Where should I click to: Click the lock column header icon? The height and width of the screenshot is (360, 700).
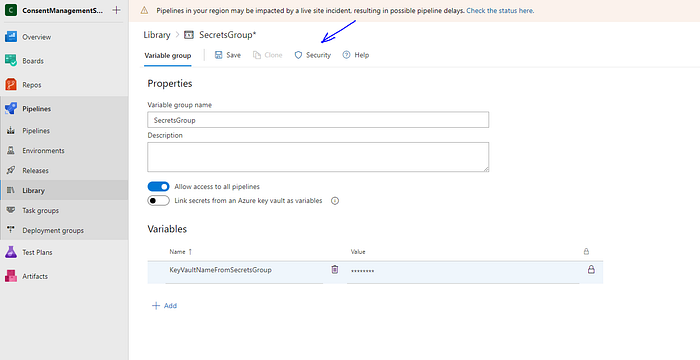tap(586, 251)
